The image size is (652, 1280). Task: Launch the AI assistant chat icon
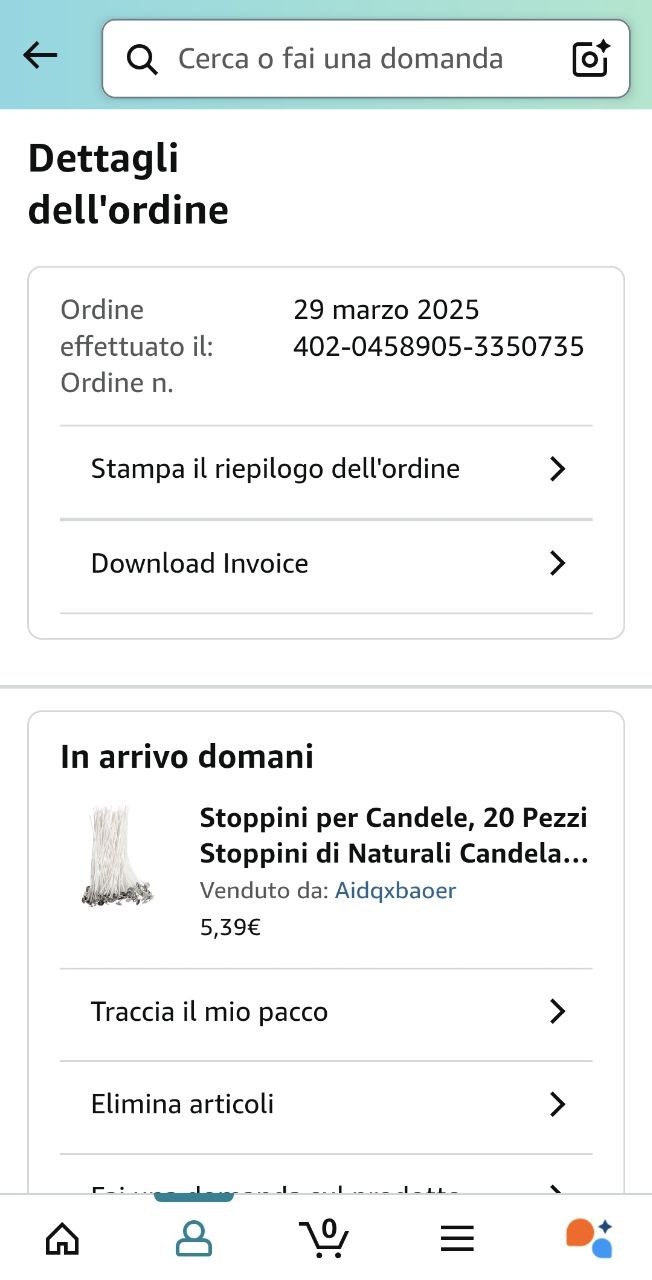click(589, 1238)
